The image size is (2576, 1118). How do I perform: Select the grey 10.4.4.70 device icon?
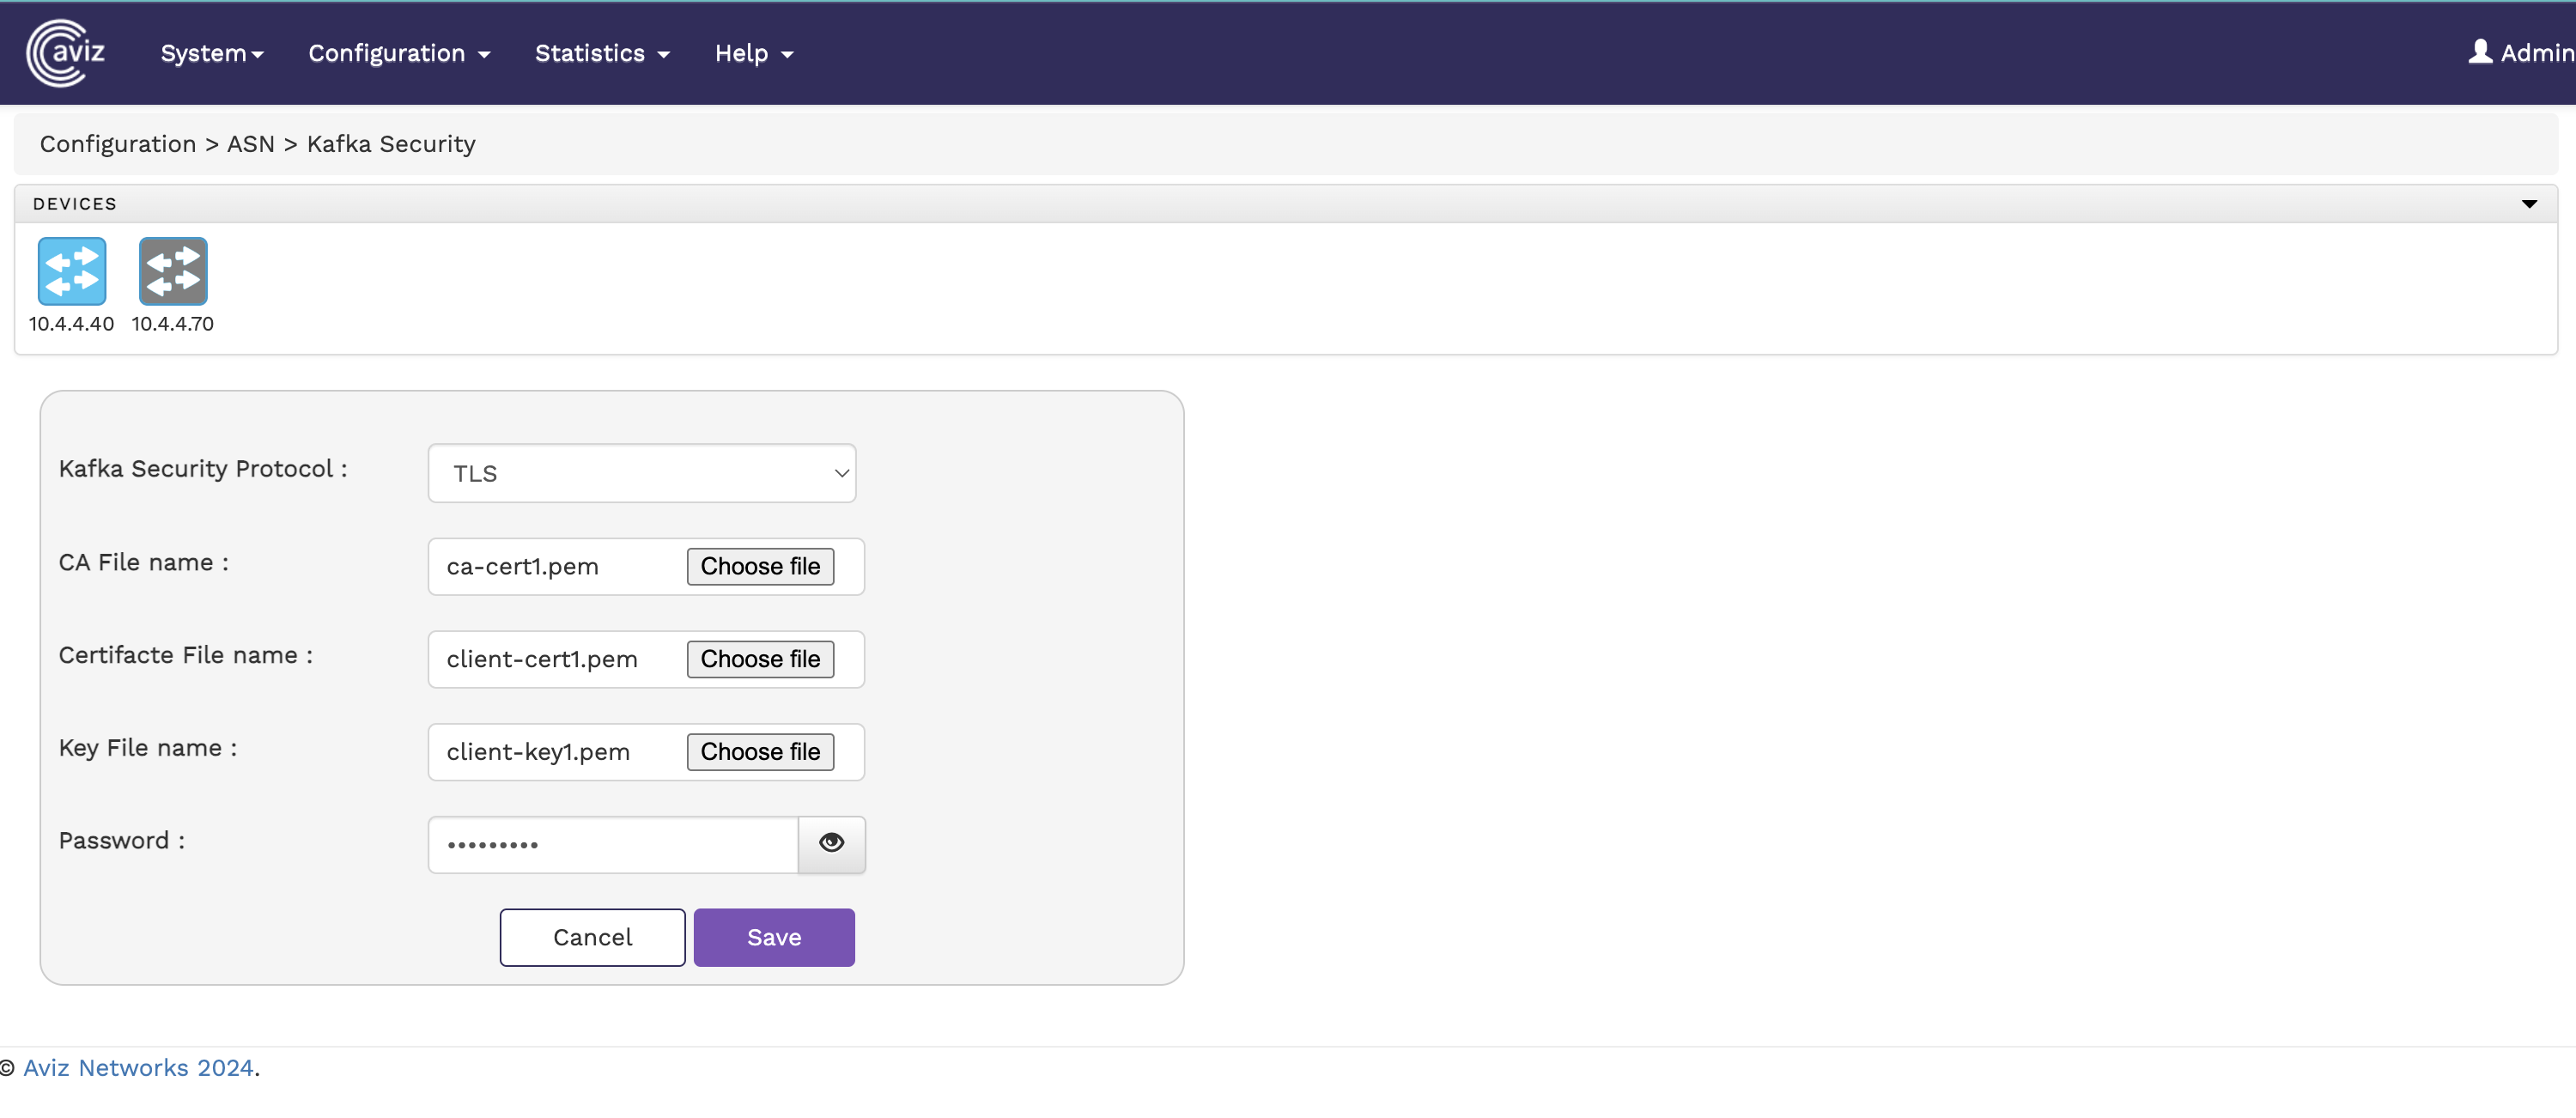pyautogui.click(x=173, y=271)
